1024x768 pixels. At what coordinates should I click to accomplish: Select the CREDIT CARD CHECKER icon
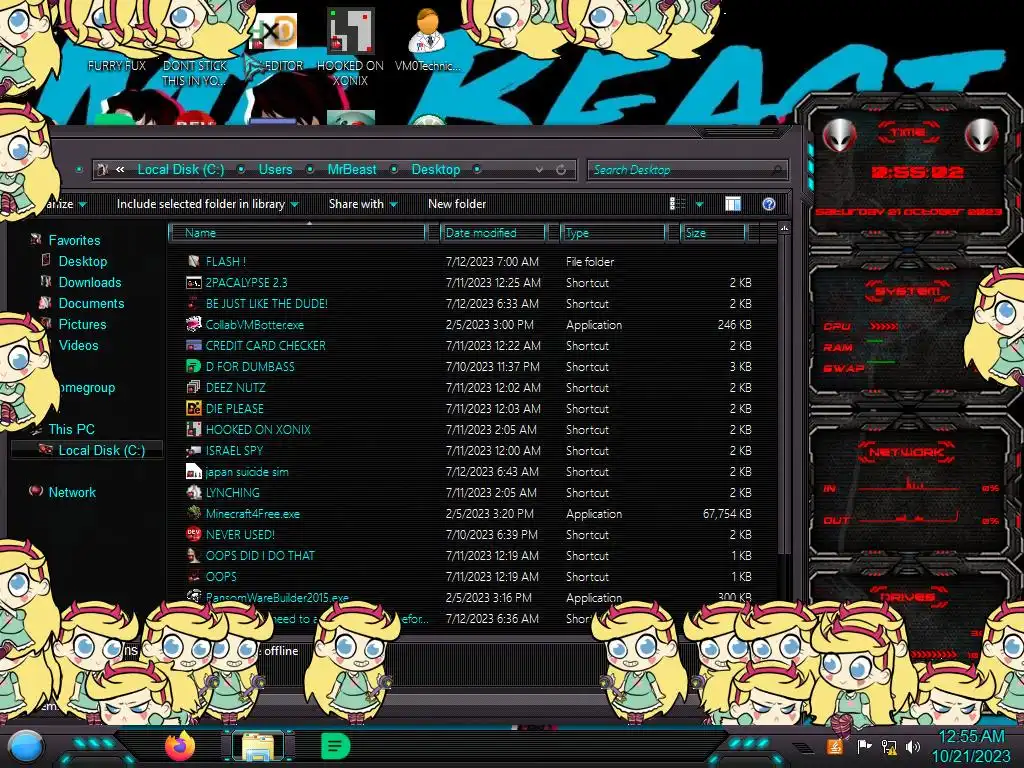coord(193,345)
